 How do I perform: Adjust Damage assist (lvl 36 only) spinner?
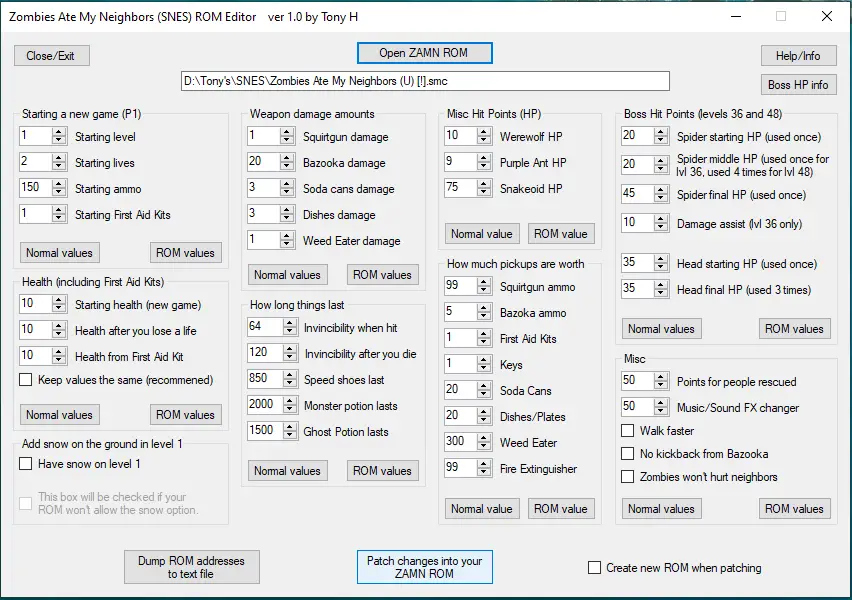pyautogui.click(x=661, y=223)
